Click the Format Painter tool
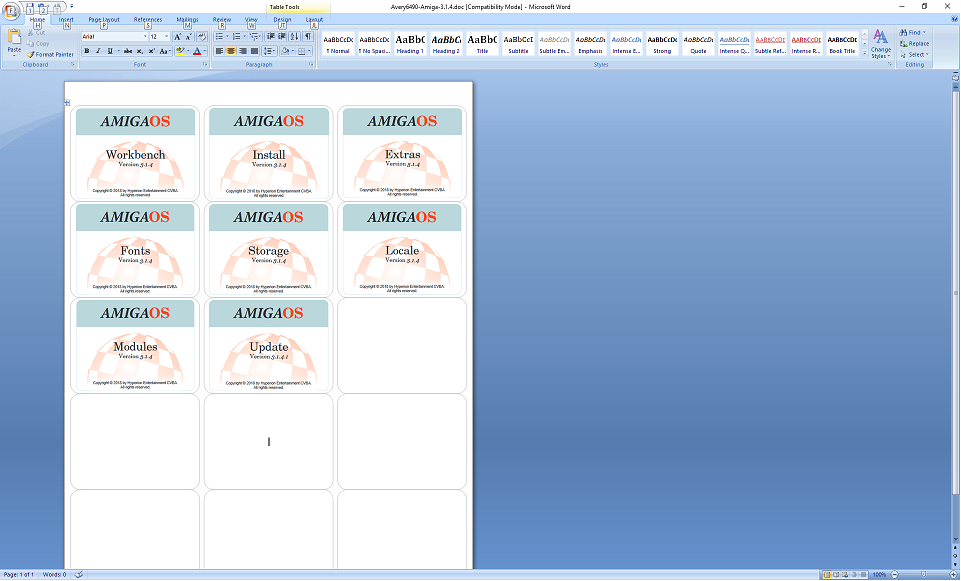 coord(49,54)
